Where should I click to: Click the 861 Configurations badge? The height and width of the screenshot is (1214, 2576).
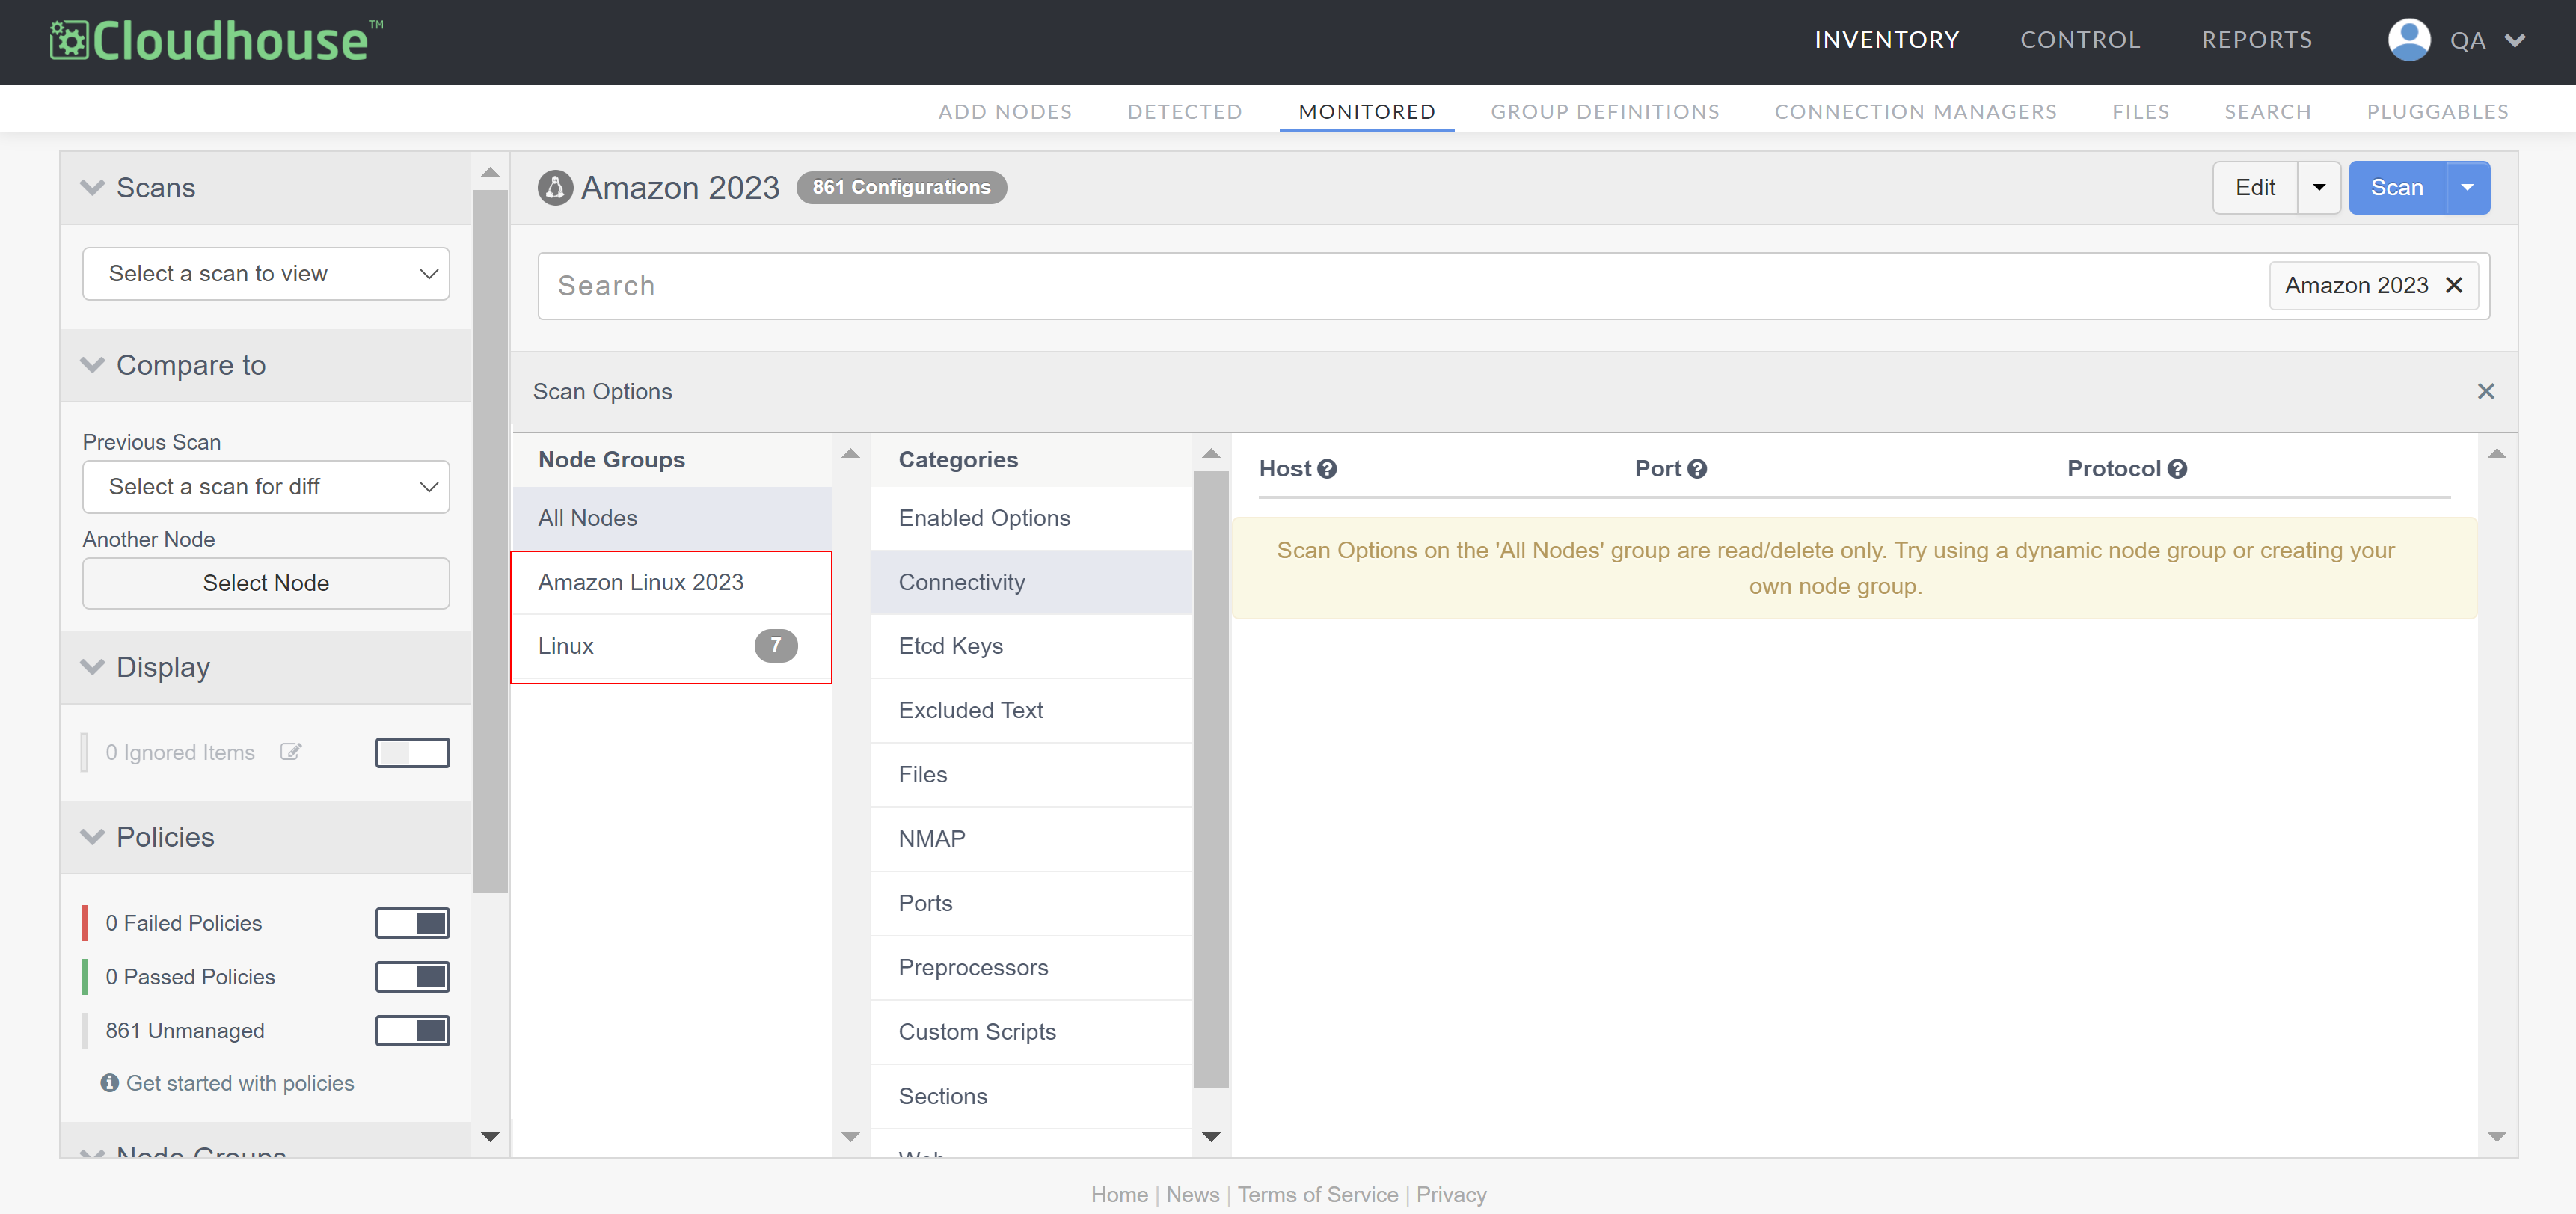click(x=901, y=187)
